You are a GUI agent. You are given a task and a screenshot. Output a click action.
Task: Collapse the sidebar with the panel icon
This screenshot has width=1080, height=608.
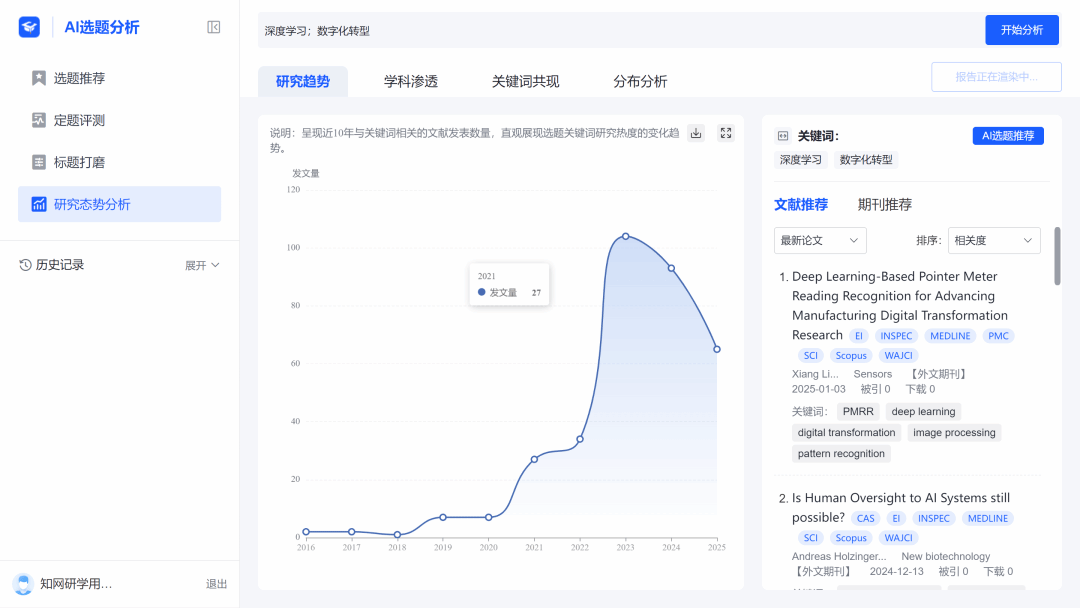pyautogui.click(x=213, y=27)
